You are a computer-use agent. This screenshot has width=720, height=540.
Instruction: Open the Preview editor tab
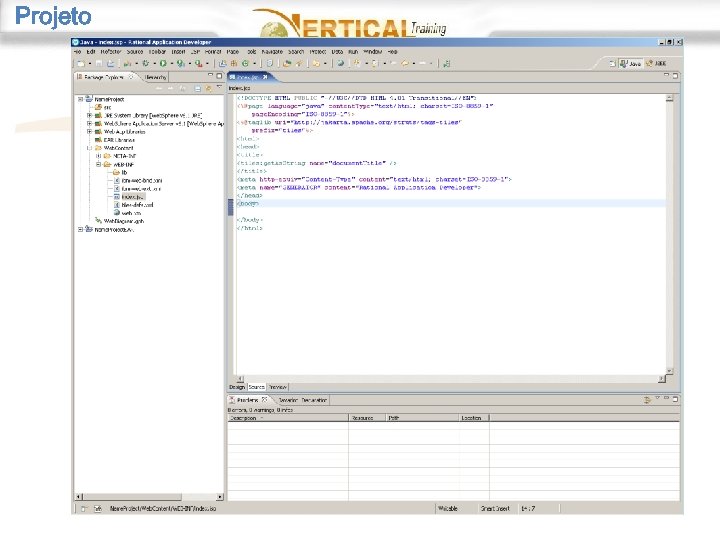coord(278,386)
